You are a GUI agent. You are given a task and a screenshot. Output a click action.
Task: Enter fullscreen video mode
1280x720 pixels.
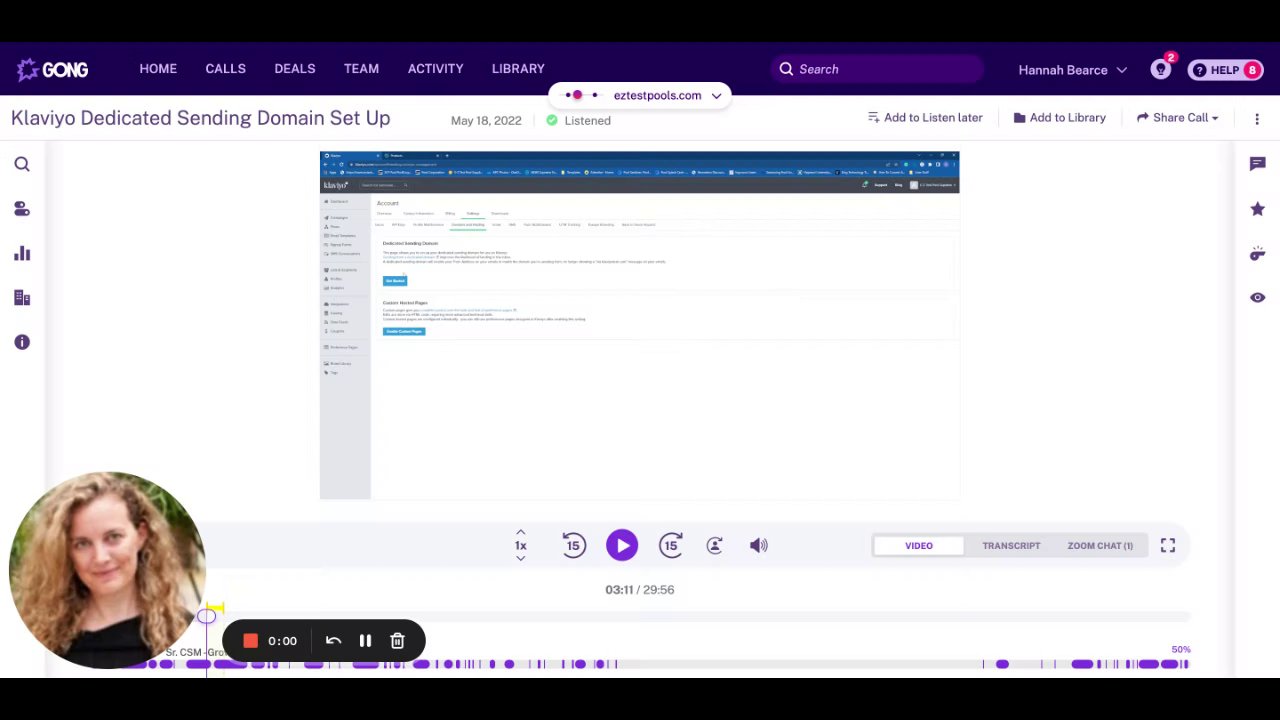click(x=1168, y=545)
